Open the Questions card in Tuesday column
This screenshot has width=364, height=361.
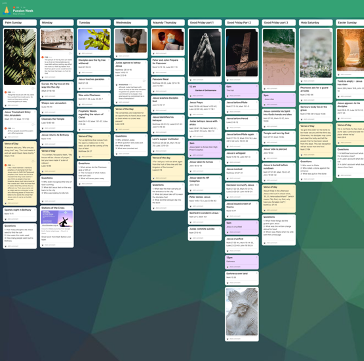click(x=94, y=173)
